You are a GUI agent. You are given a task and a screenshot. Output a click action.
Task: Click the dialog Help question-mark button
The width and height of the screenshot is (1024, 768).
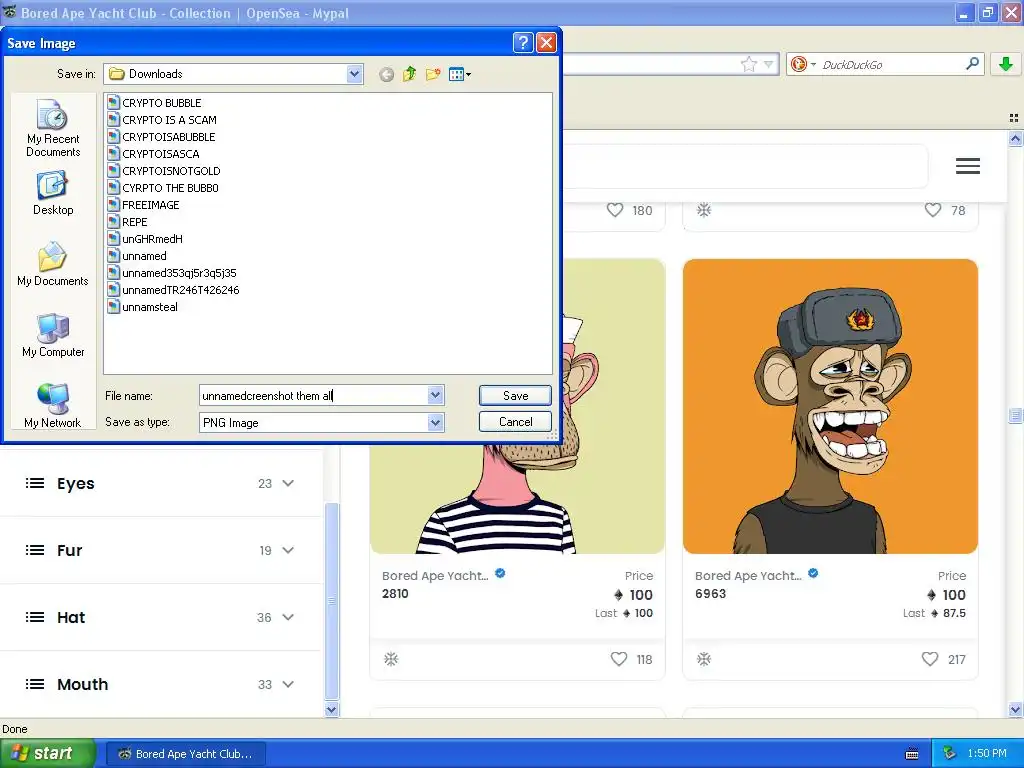coord(523,43)
